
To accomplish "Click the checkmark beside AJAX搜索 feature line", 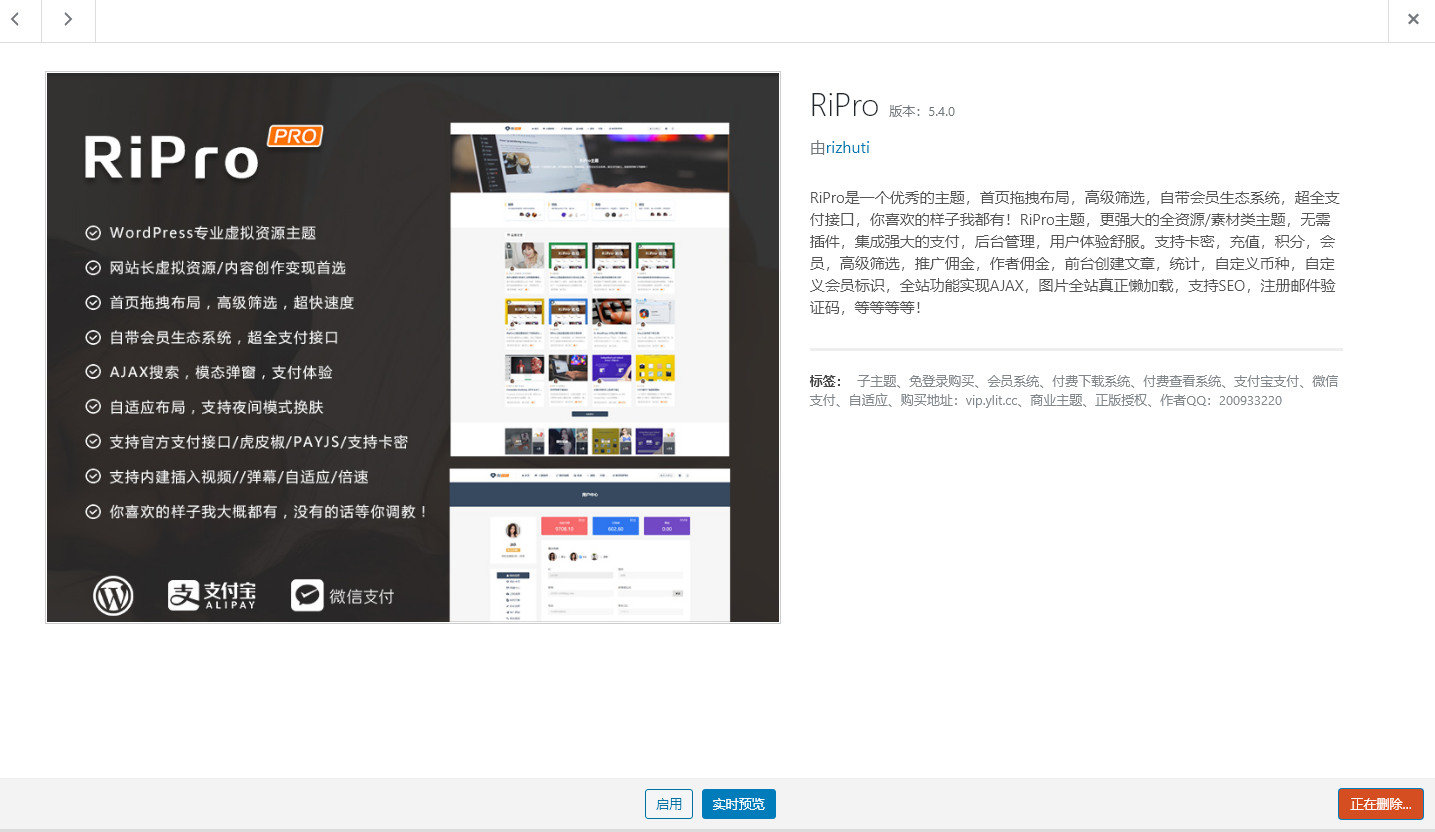I will pos(93,372).
